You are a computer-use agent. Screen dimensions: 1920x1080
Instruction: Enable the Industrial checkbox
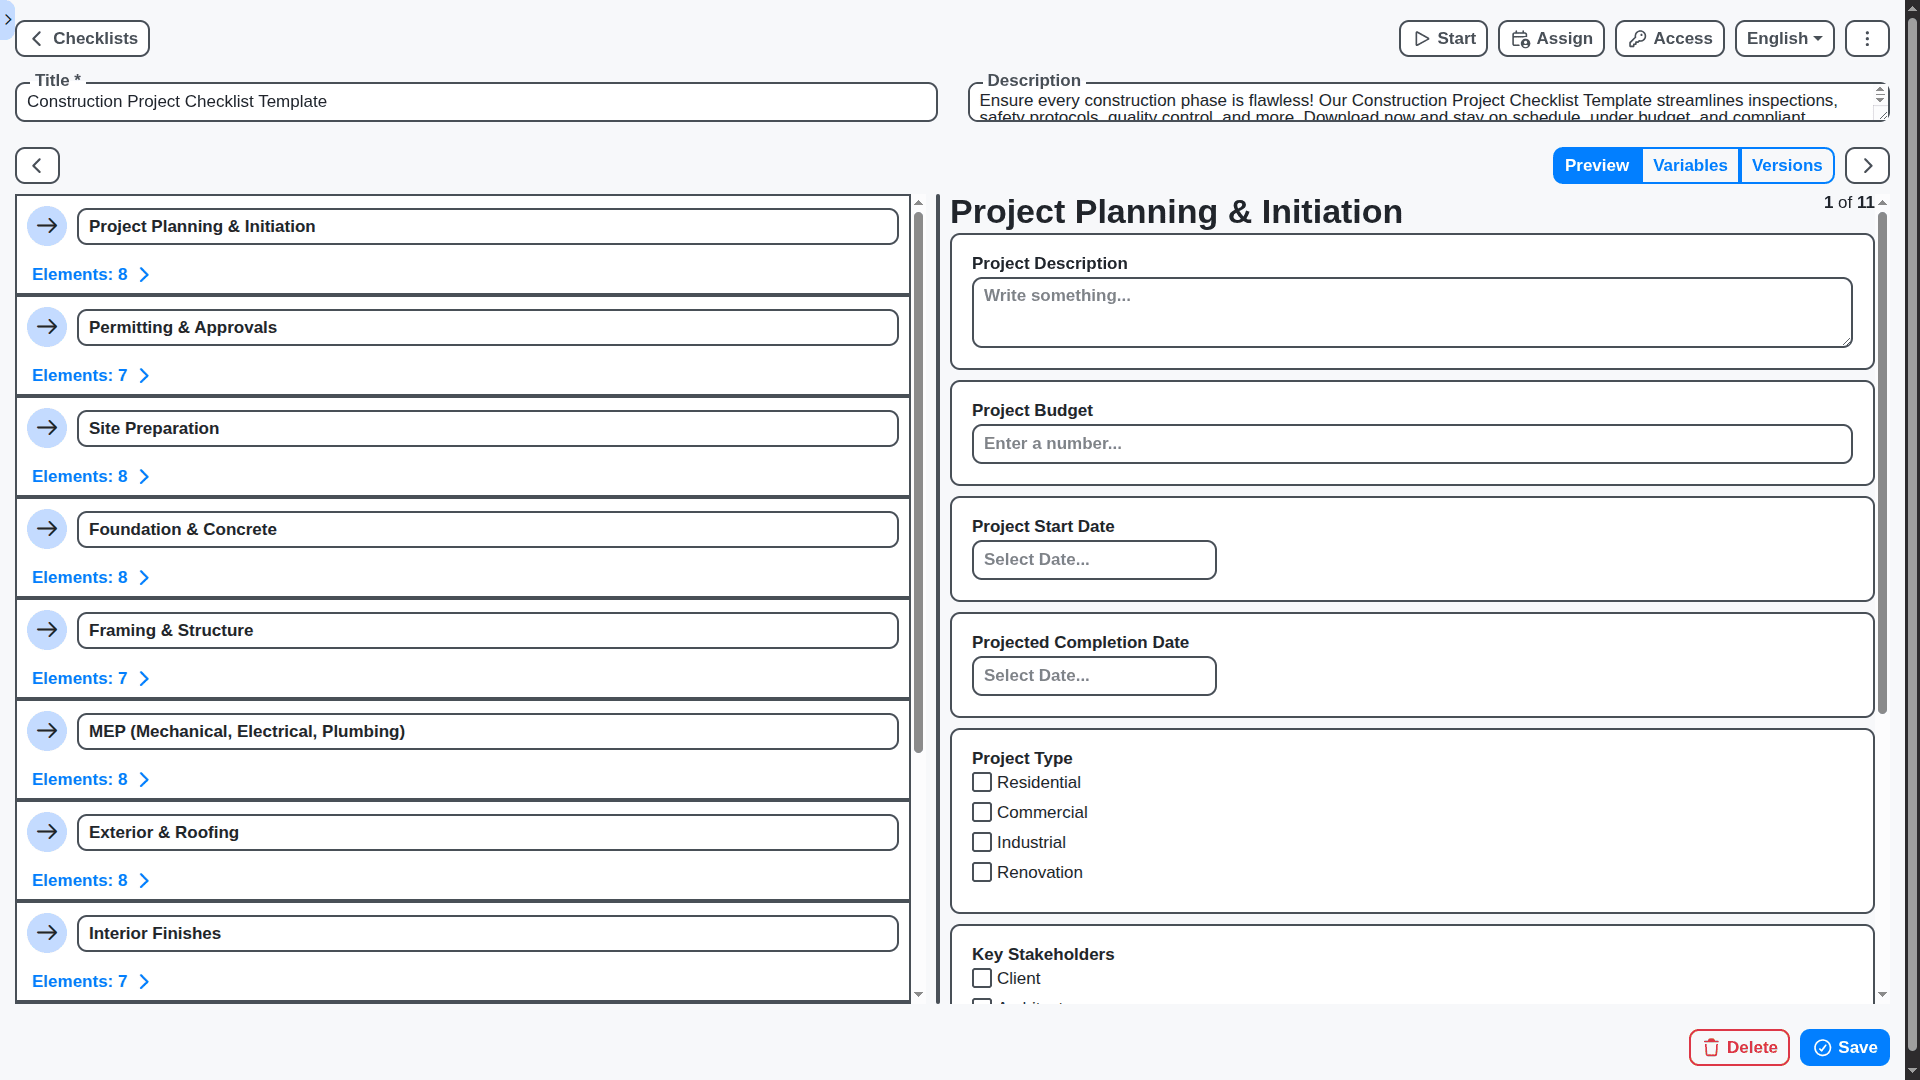982,842
